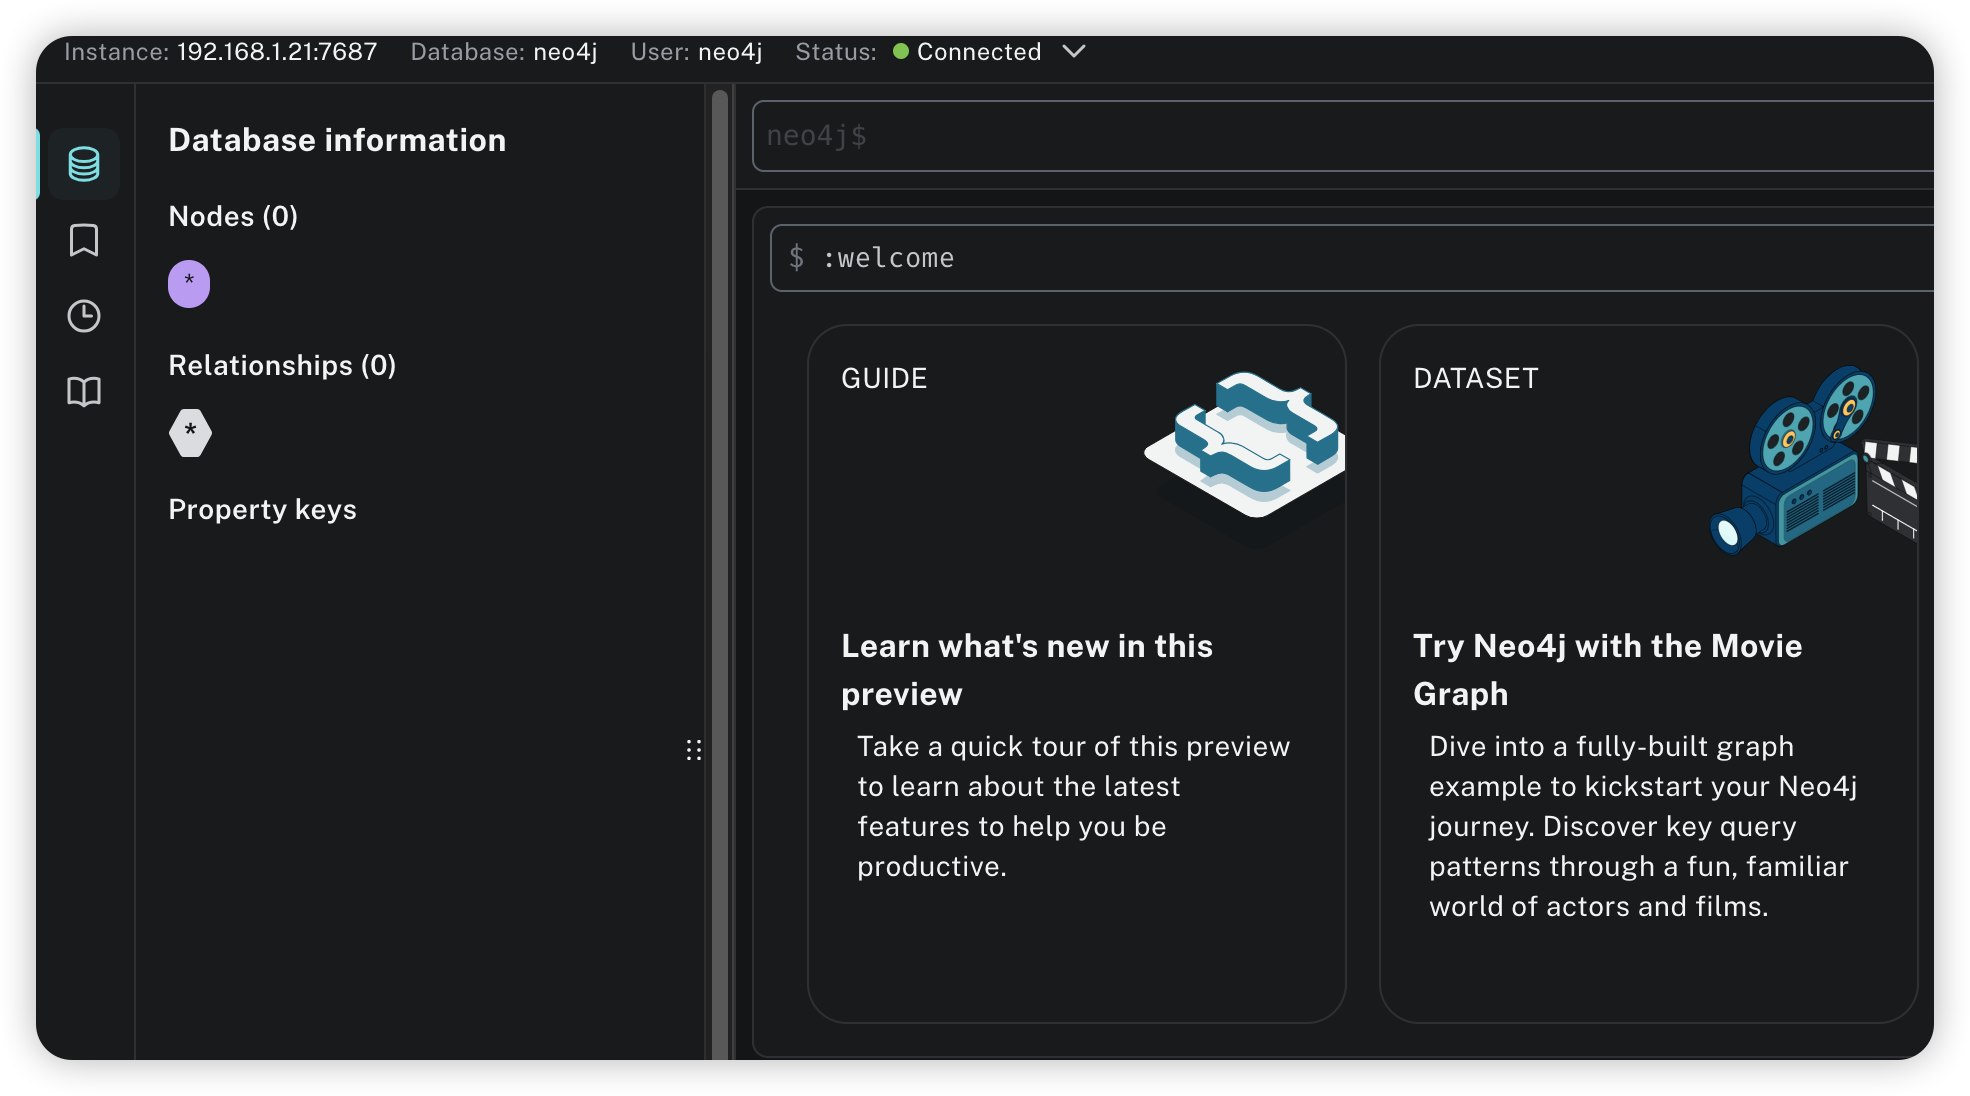Open the Movie Graph dataset card

click(x=1648, y=673)
